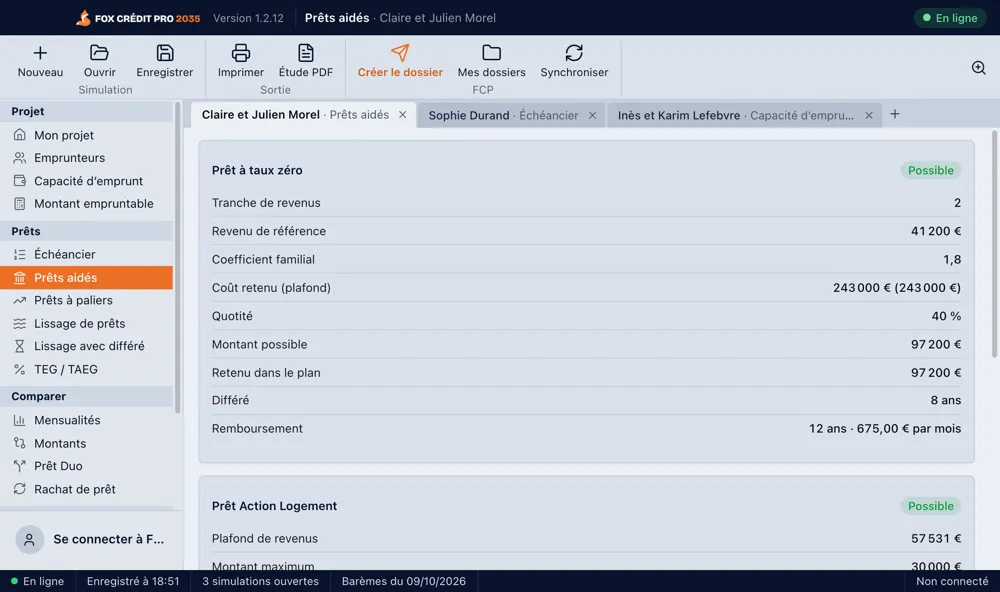Click Se connecter à F... account button

[89, 539]
